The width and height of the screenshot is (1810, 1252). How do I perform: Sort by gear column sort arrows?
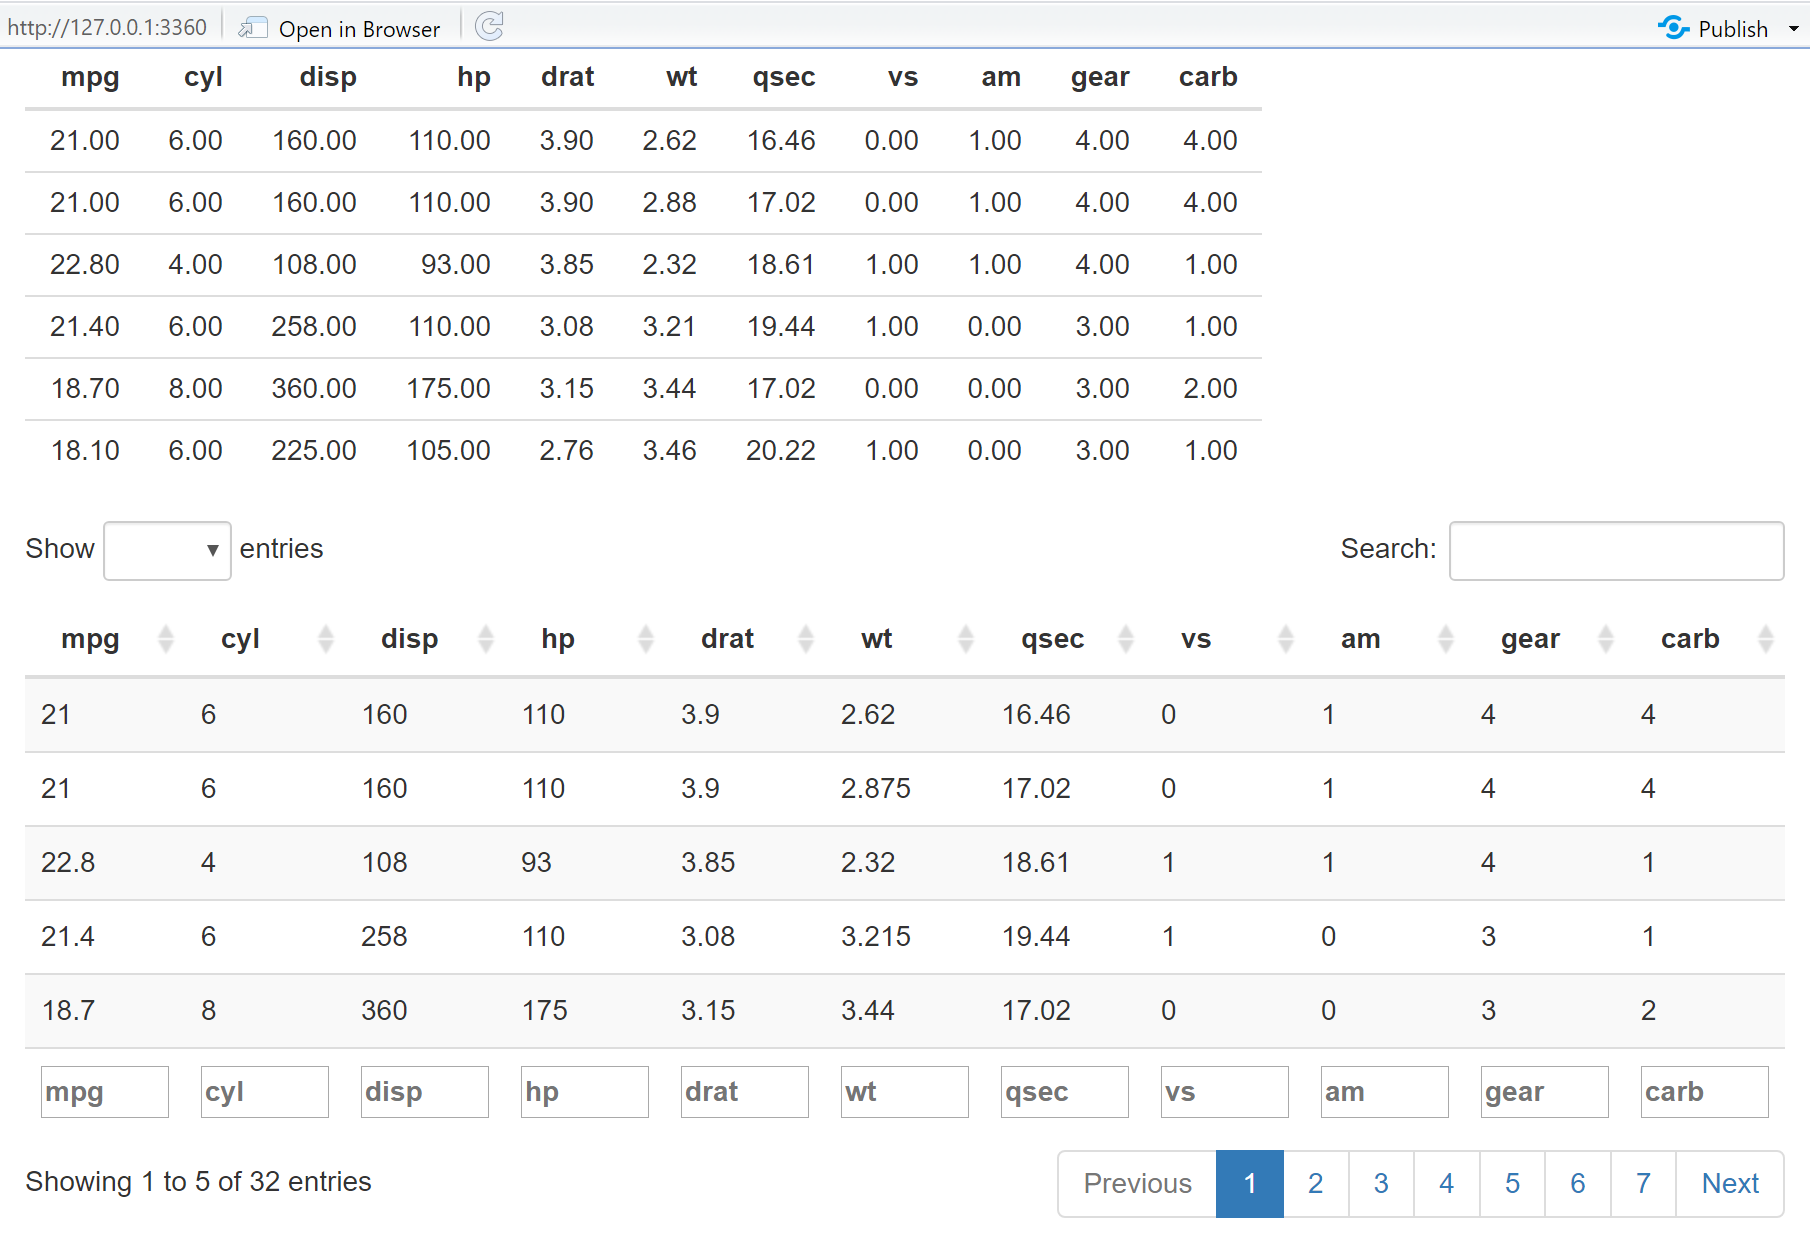(1606, 639)
